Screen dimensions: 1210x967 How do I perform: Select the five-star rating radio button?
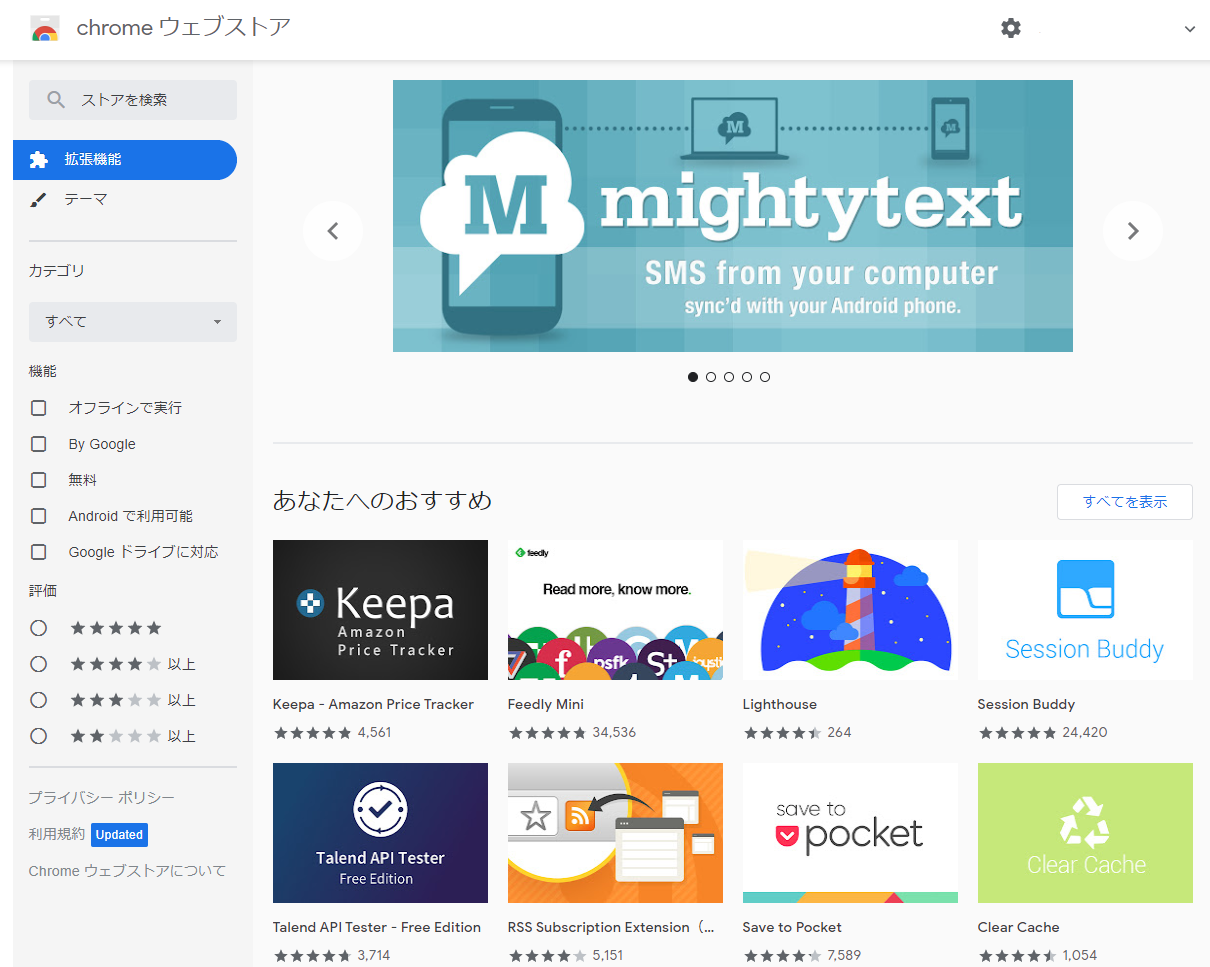(x=39, y=628)
